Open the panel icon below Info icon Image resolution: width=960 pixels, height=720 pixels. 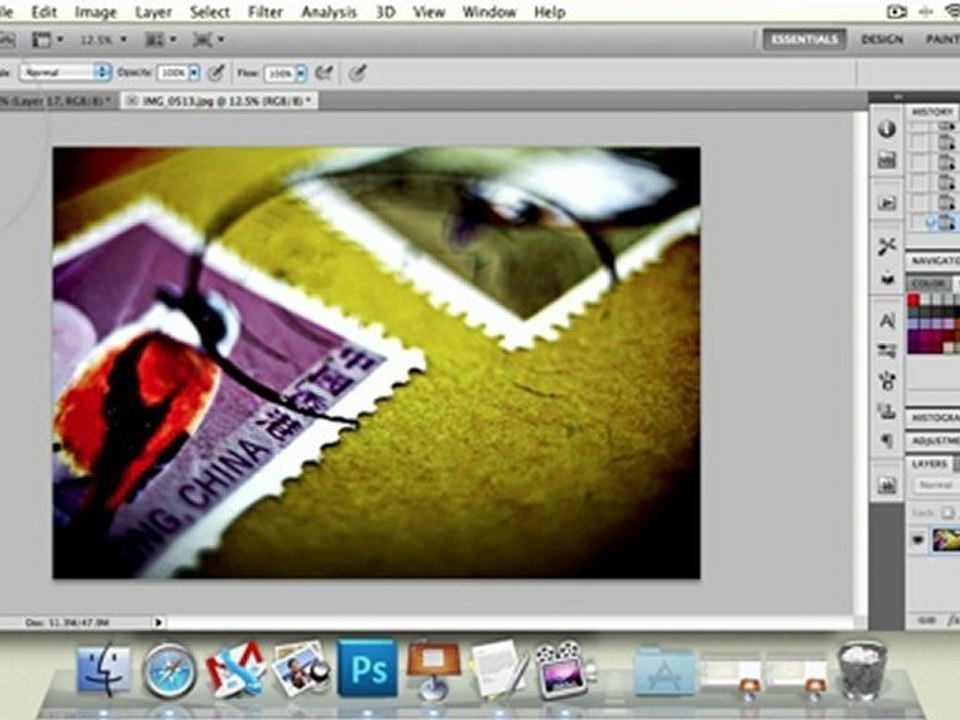(x=887, y=160)
